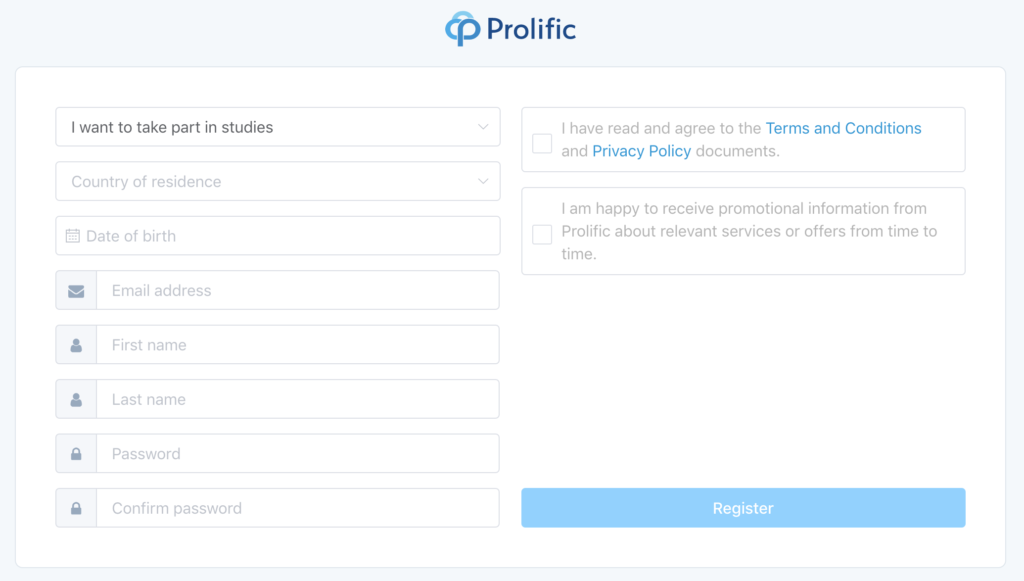The width and height of the screenshot is (1024, 581).
Task: Click the Register button
Action: (x=743, y=508)
